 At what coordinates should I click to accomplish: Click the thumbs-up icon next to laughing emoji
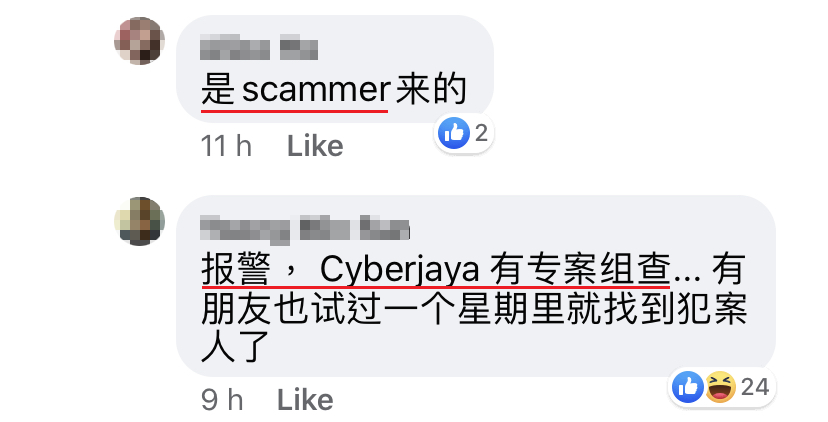(x=688, y=387)
